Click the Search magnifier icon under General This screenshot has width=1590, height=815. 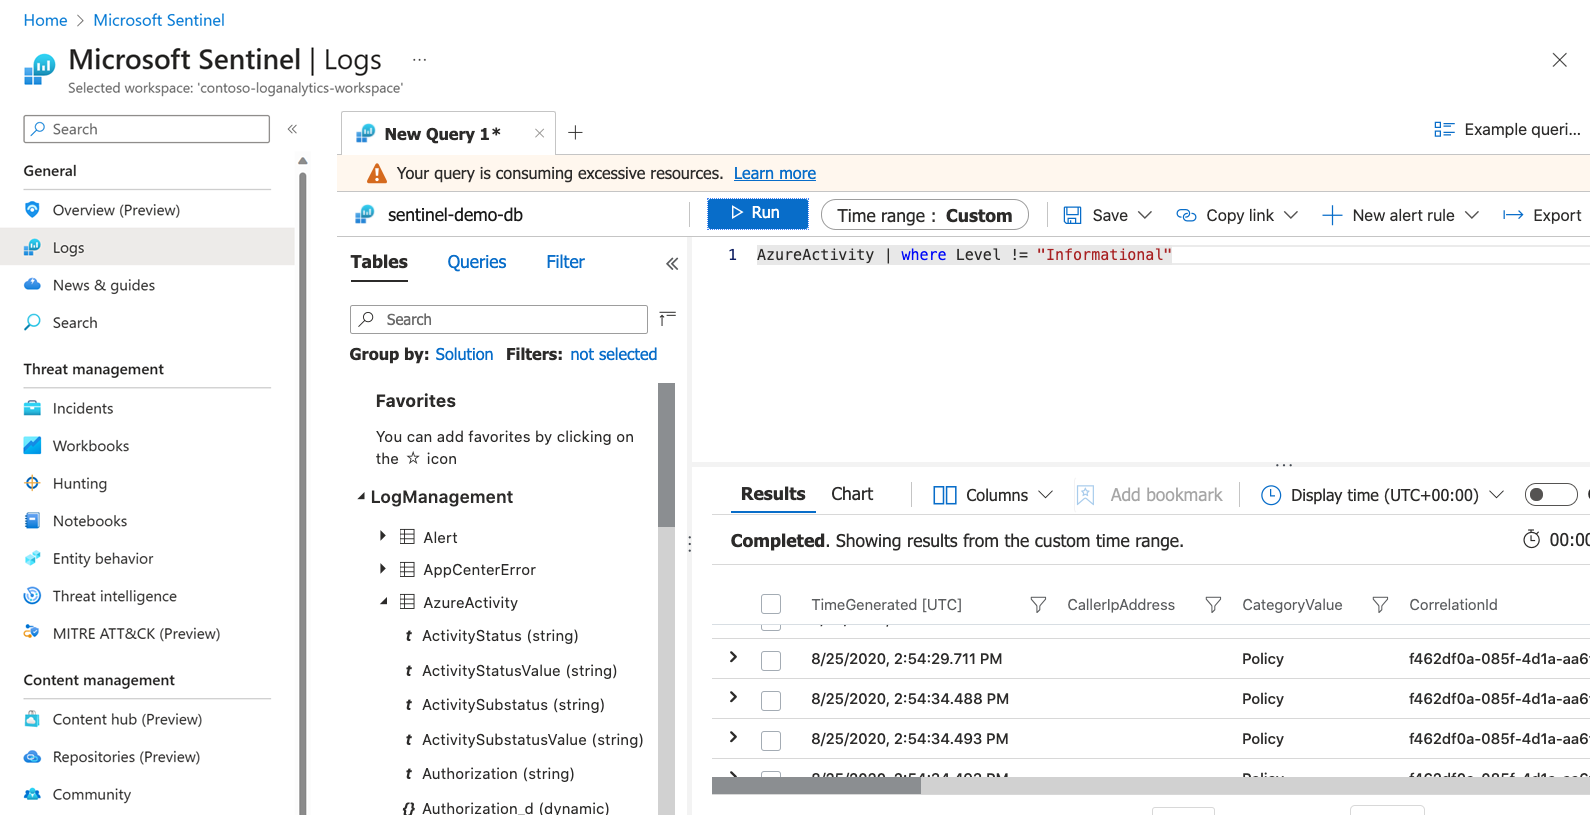pyautogui.click(x=32, y=322)
